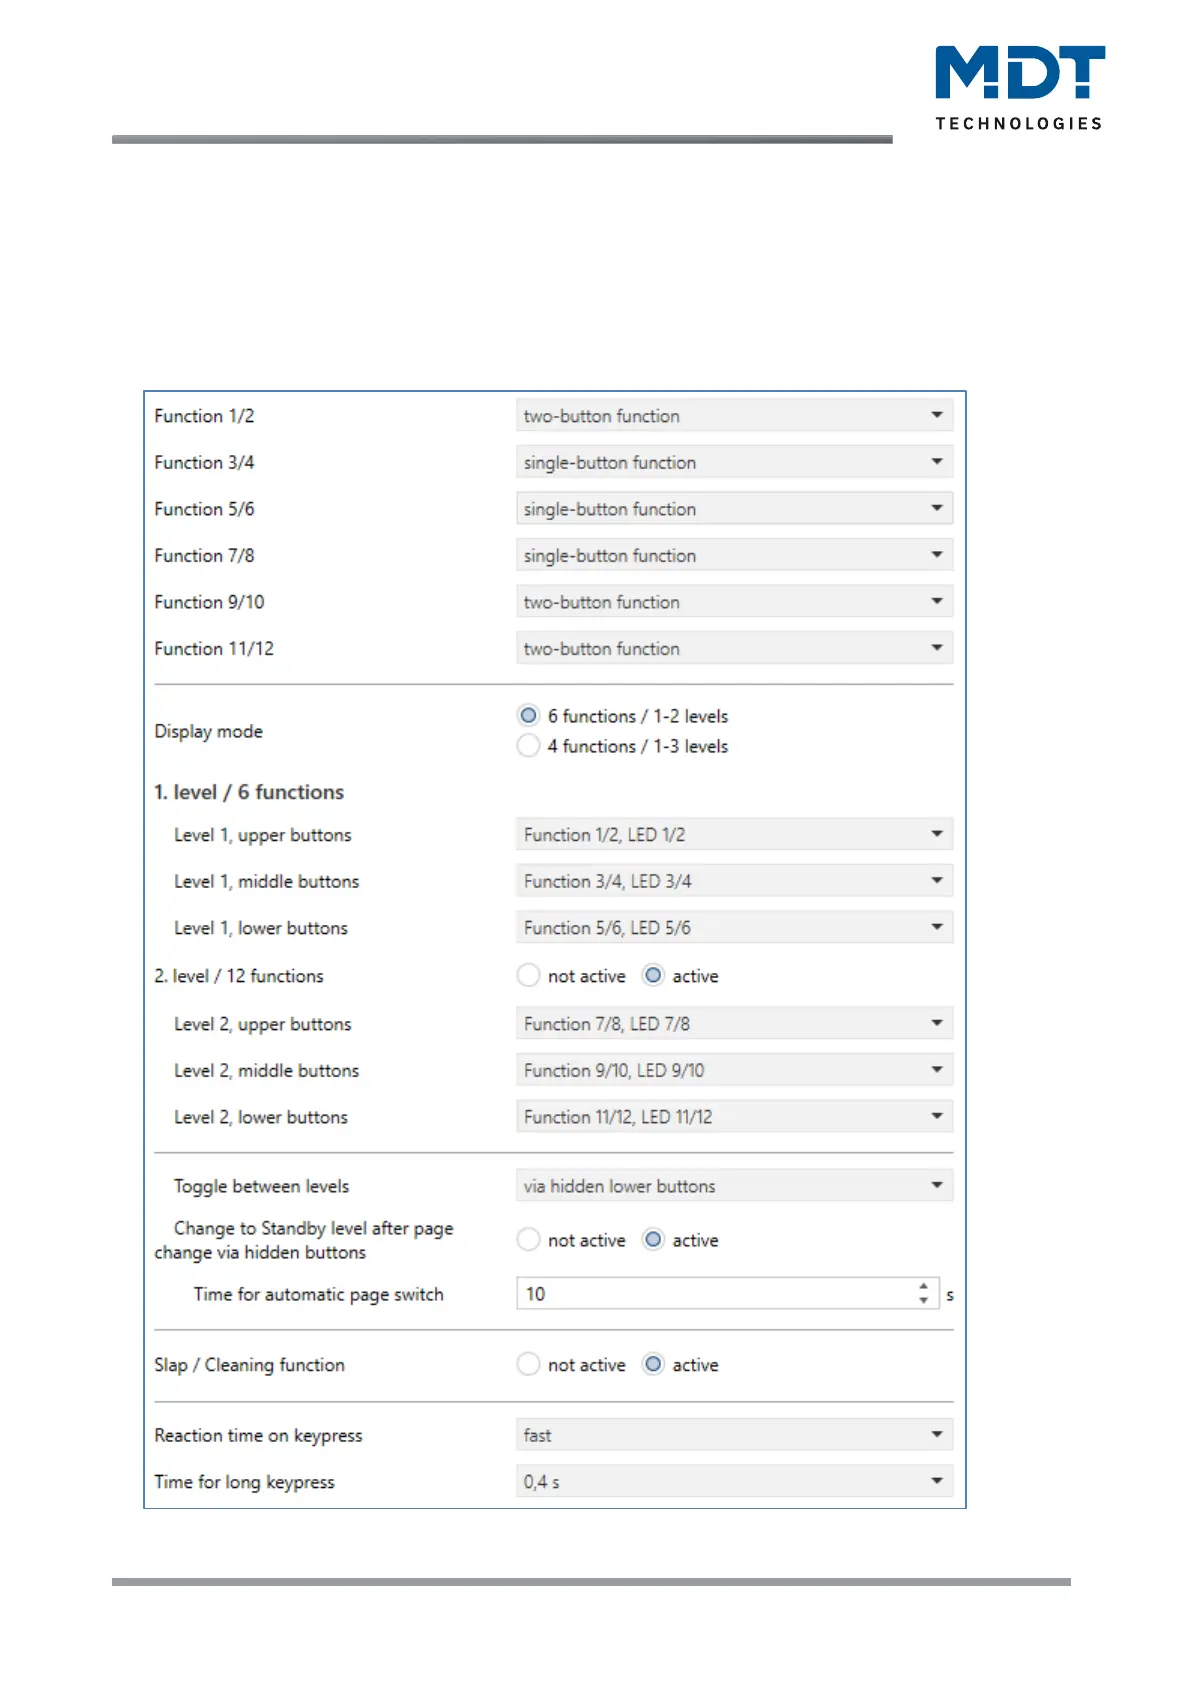Disable change to Standby level option
1191x1684 pixels.
point(528,1240)
